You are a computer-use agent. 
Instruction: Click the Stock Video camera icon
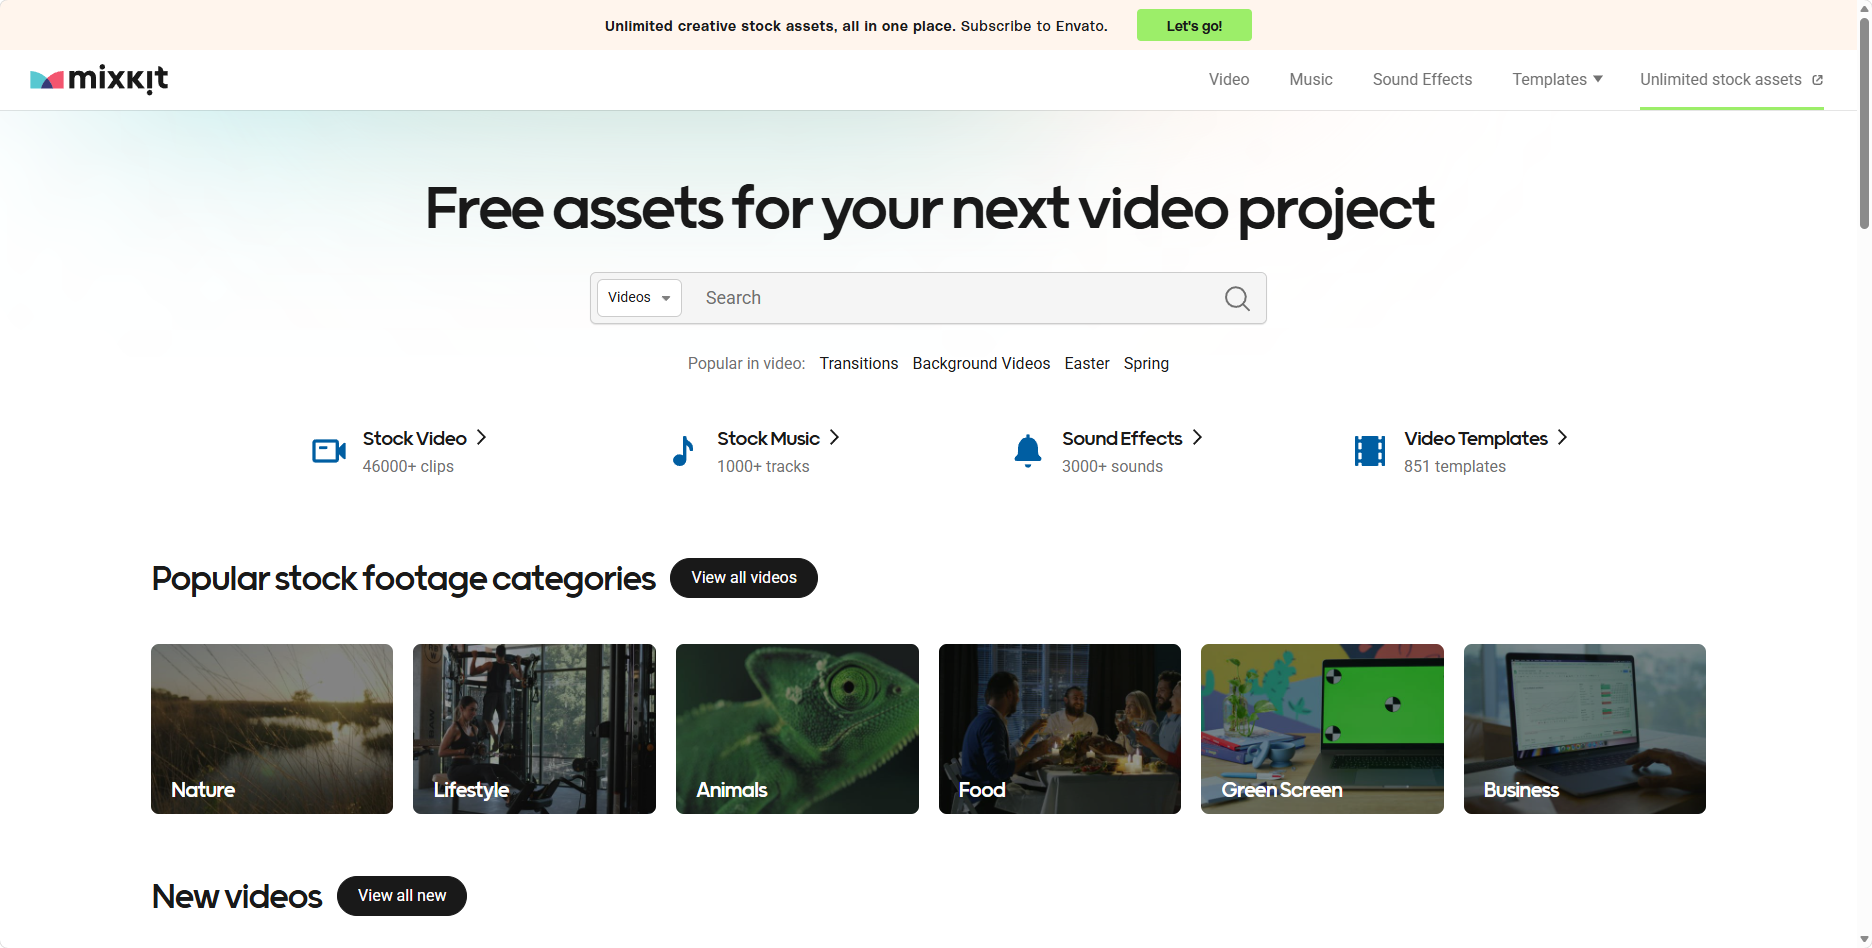coord(329,451)
